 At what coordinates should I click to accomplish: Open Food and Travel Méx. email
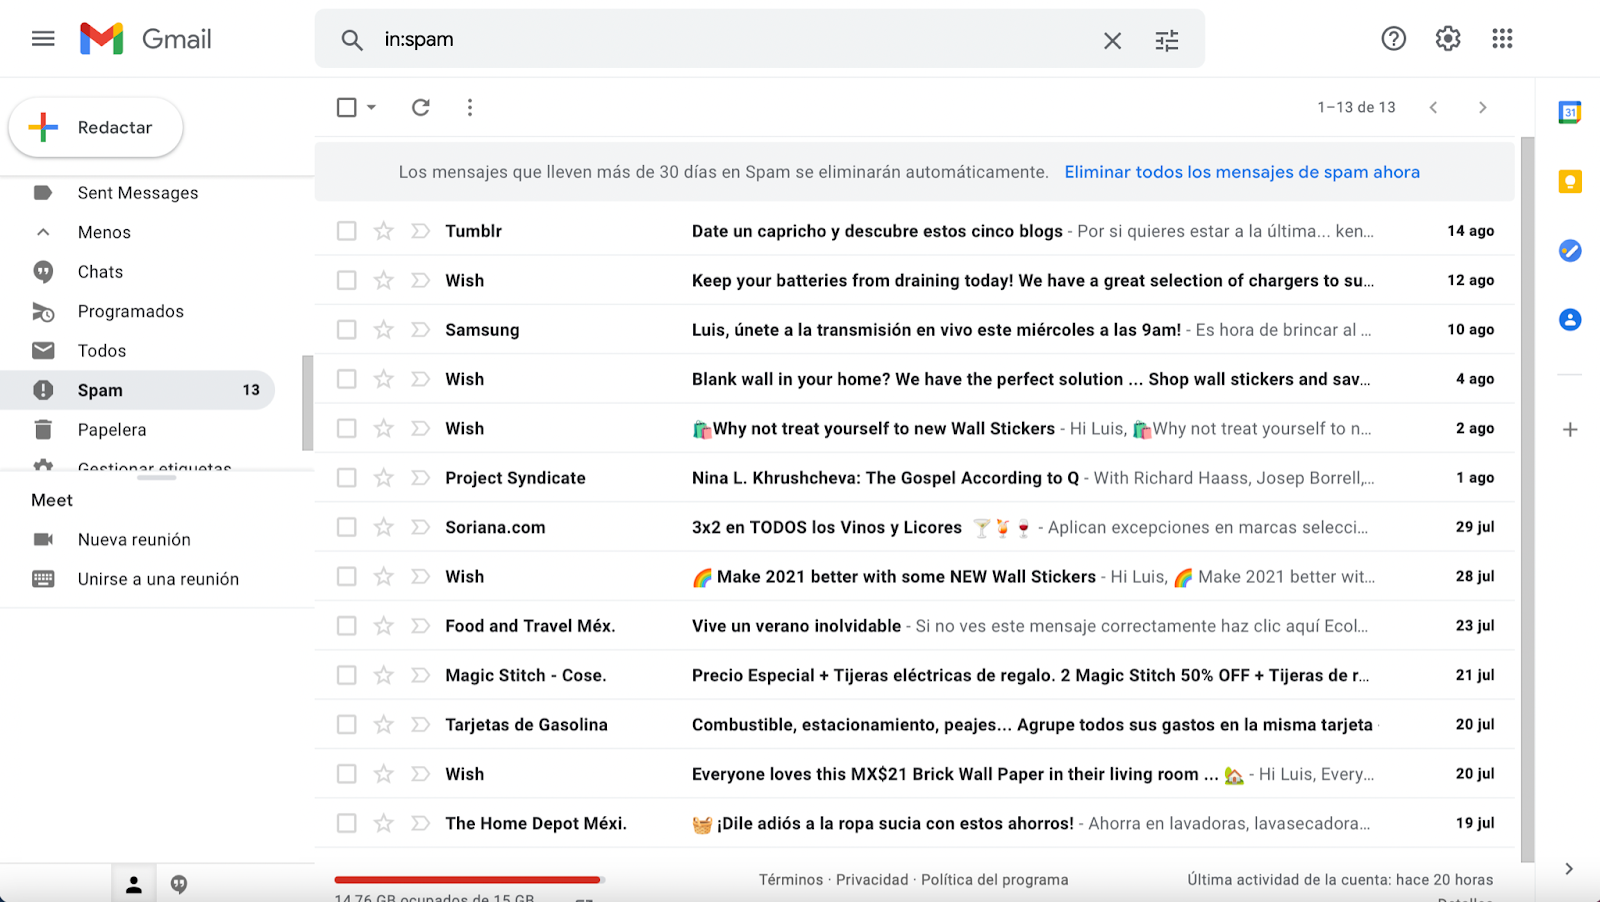(x=914, y=626)
